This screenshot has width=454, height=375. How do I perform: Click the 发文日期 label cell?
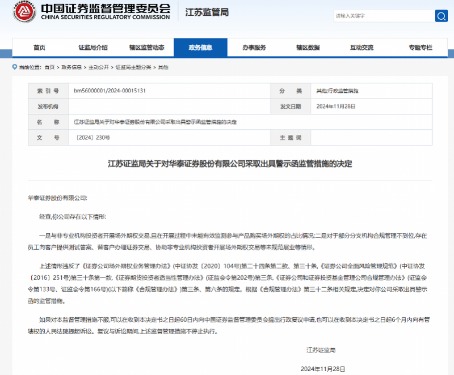(x=290, y=106)
